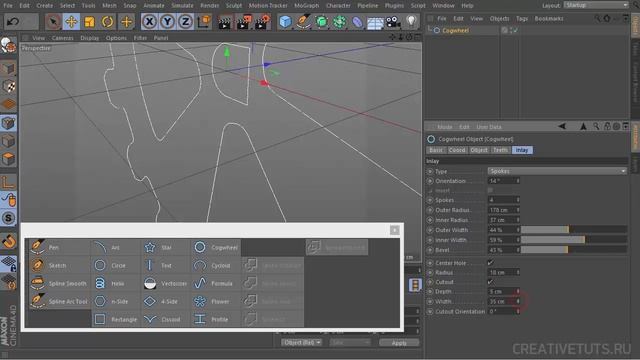Image resolution: width=640 pixels, height=360 pixels.
Task: Open the MoGraph menu
Action: tap(307, 6)
